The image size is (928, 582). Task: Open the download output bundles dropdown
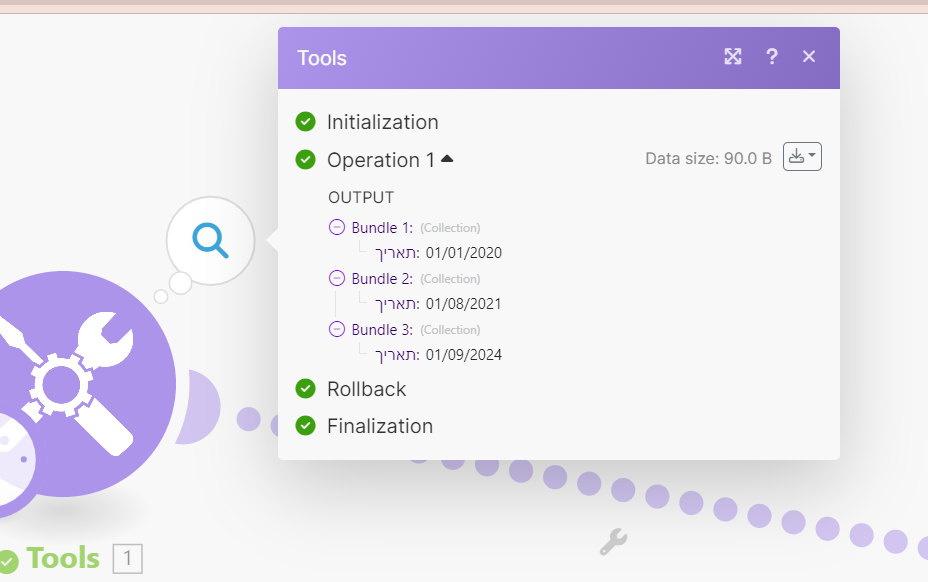(x=802, y=157)
